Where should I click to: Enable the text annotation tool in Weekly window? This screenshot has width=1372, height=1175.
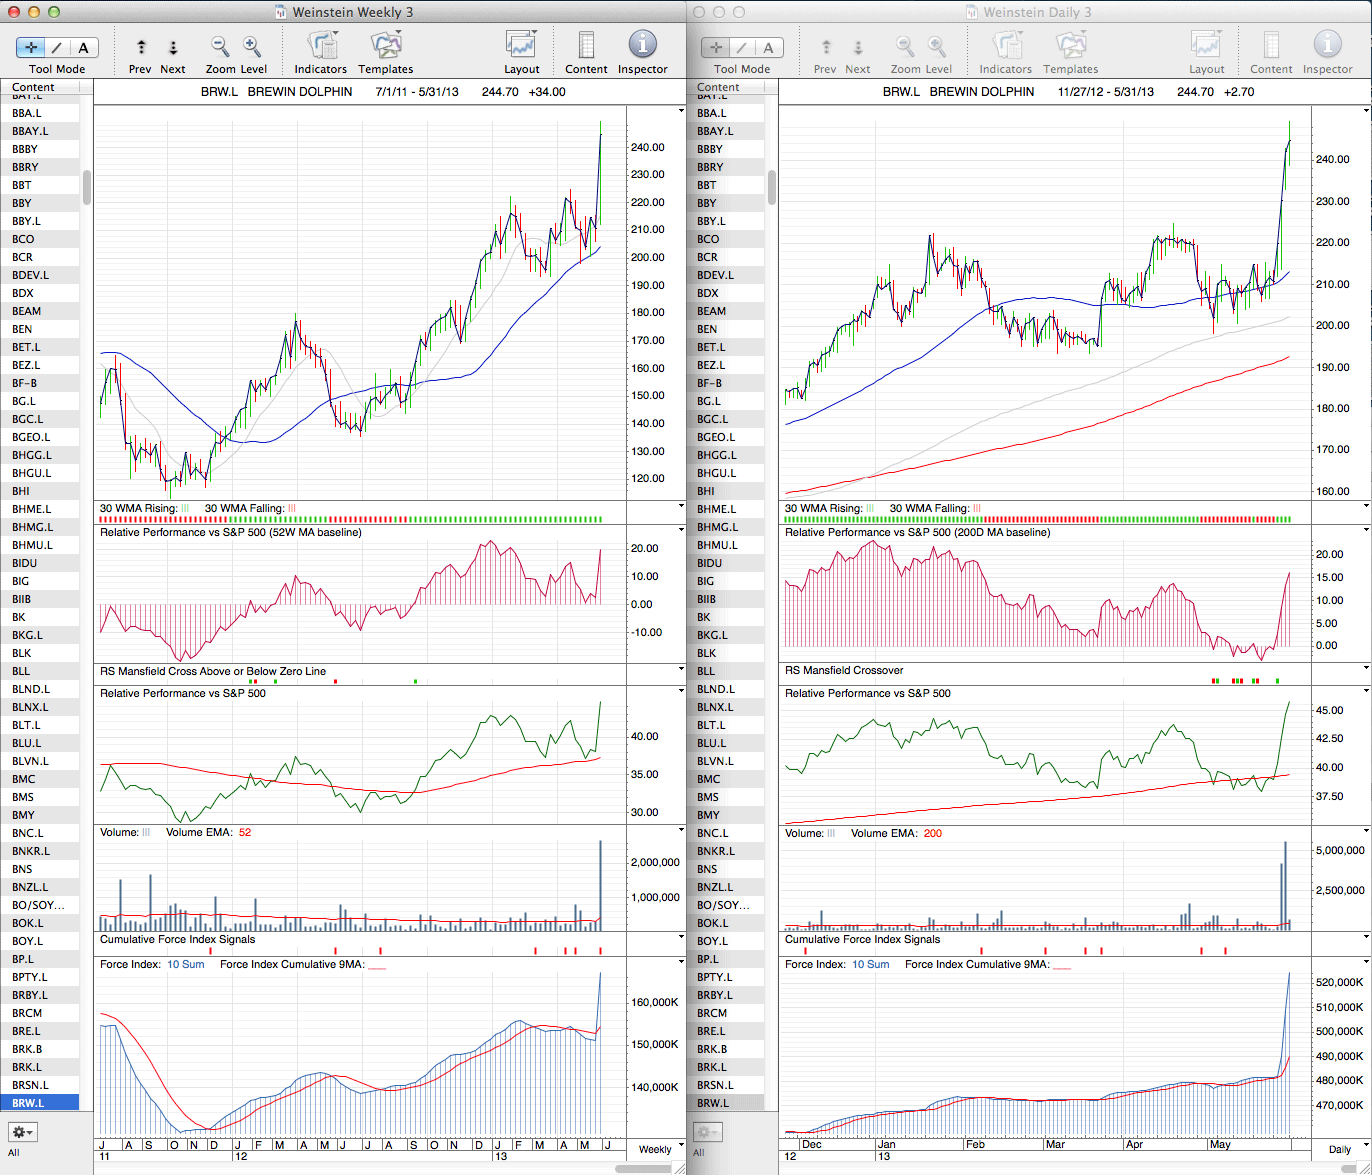point(83,47)
